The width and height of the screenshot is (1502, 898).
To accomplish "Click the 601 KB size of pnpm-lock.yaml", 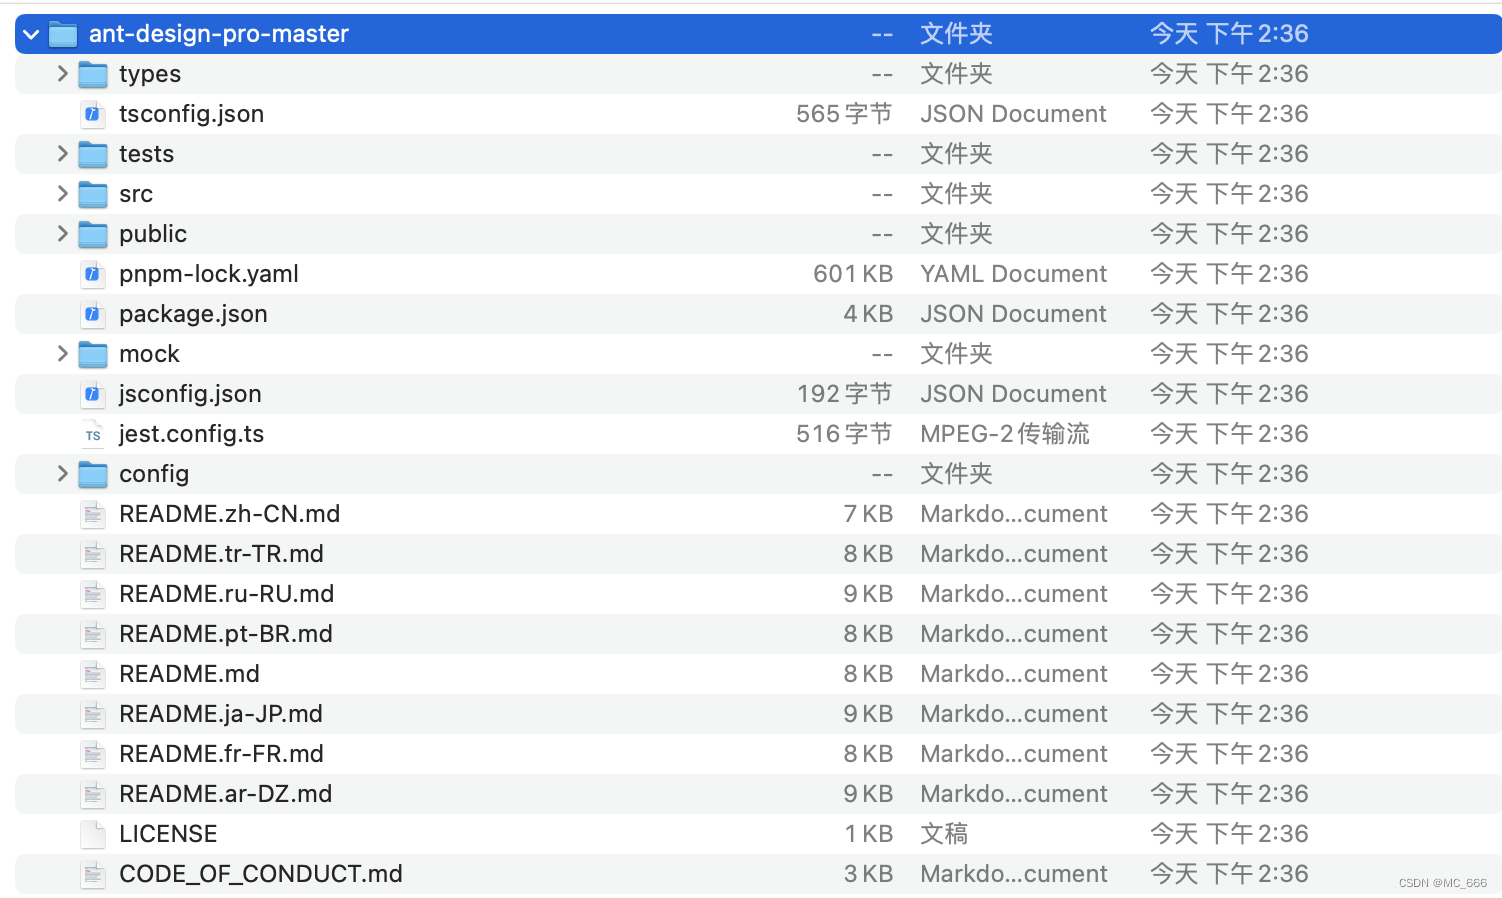I will 853,274.
